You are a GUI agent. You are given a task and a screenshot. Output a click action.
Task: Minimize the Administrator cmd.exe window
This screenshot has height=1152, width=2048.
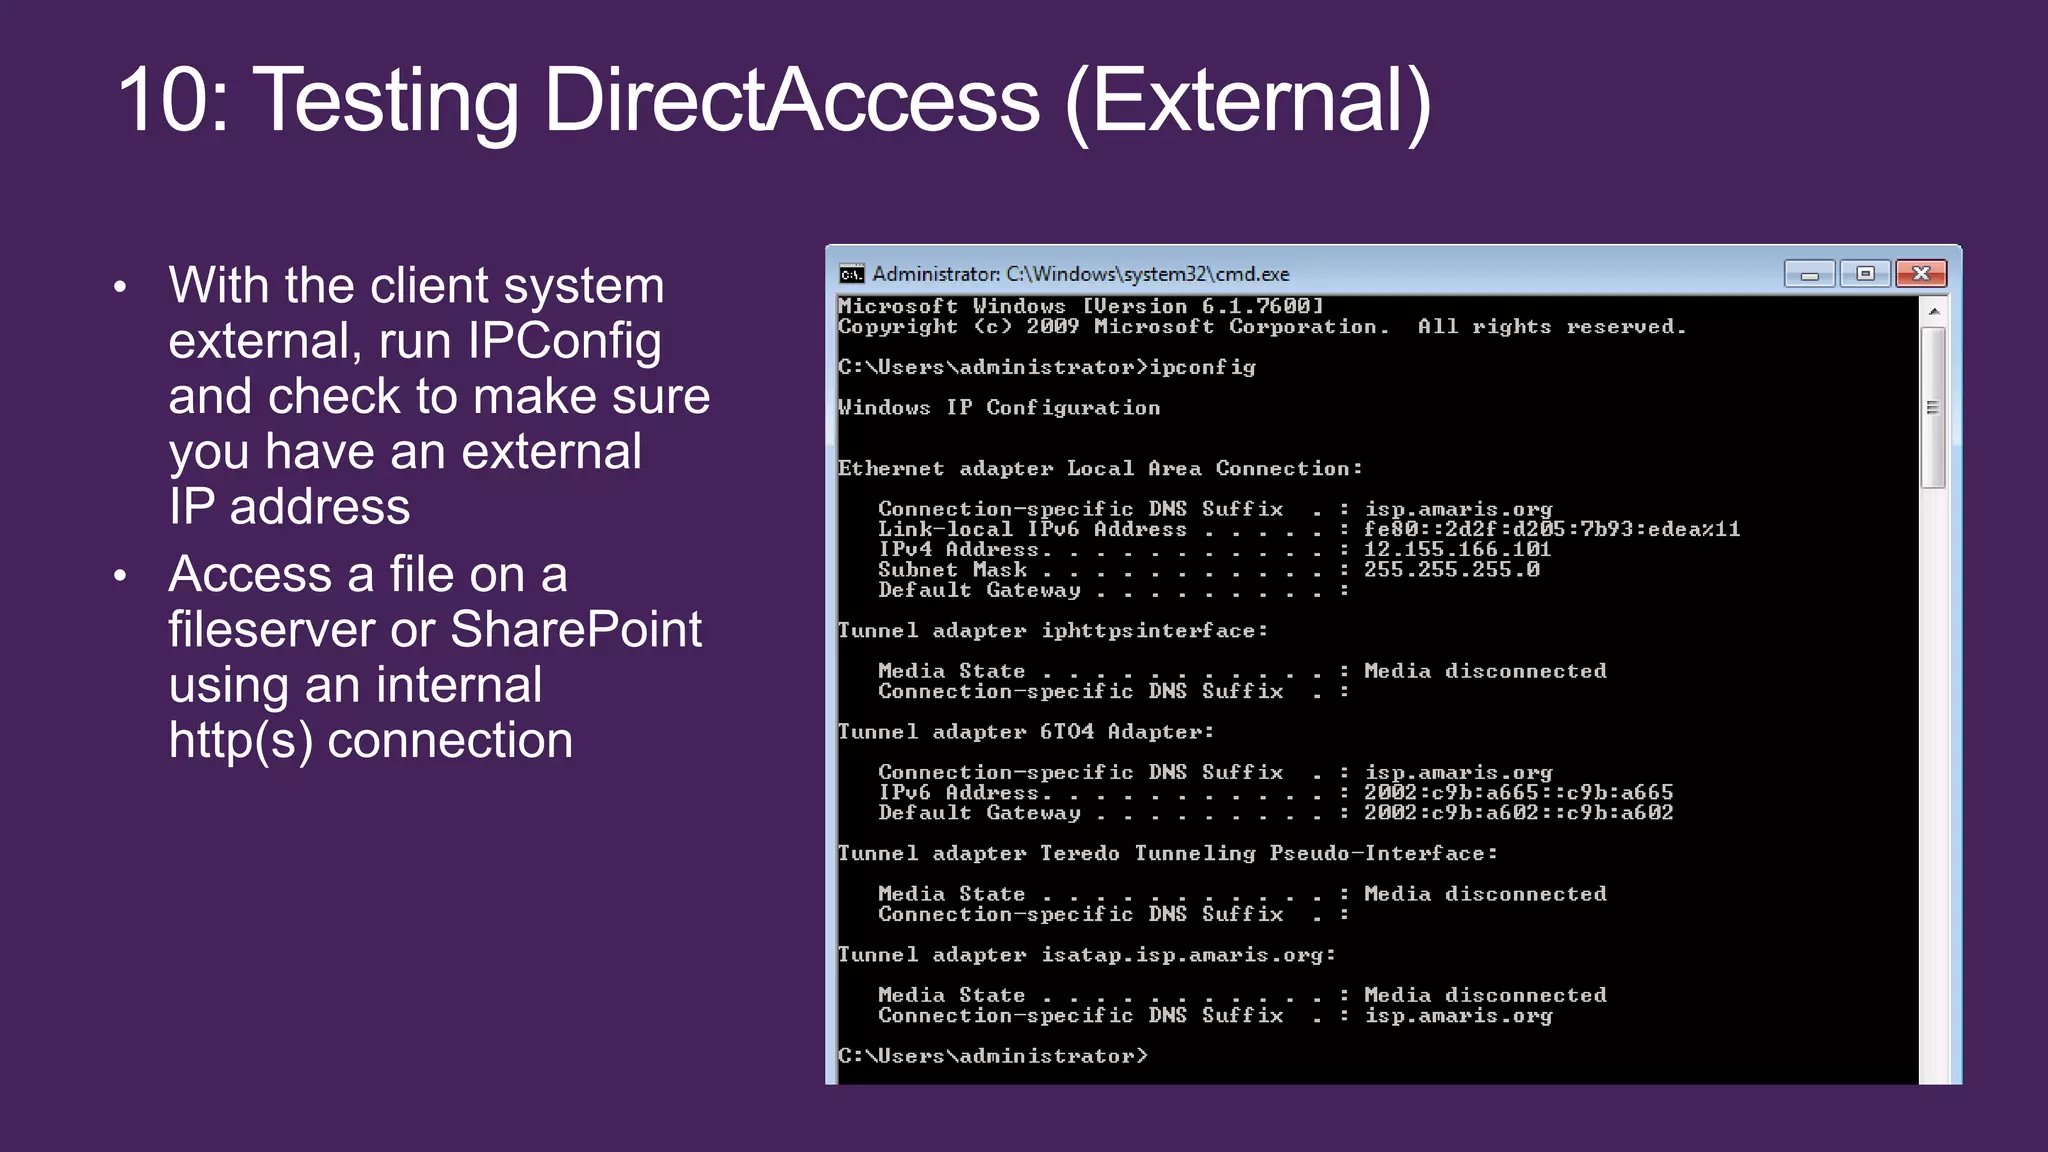point(1809,274)
